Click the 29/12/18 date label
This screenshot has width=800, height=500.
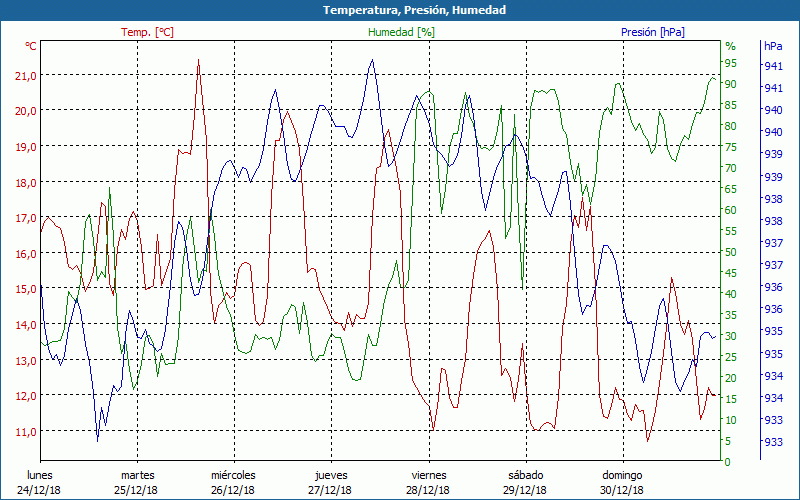[x=524, y=490]
